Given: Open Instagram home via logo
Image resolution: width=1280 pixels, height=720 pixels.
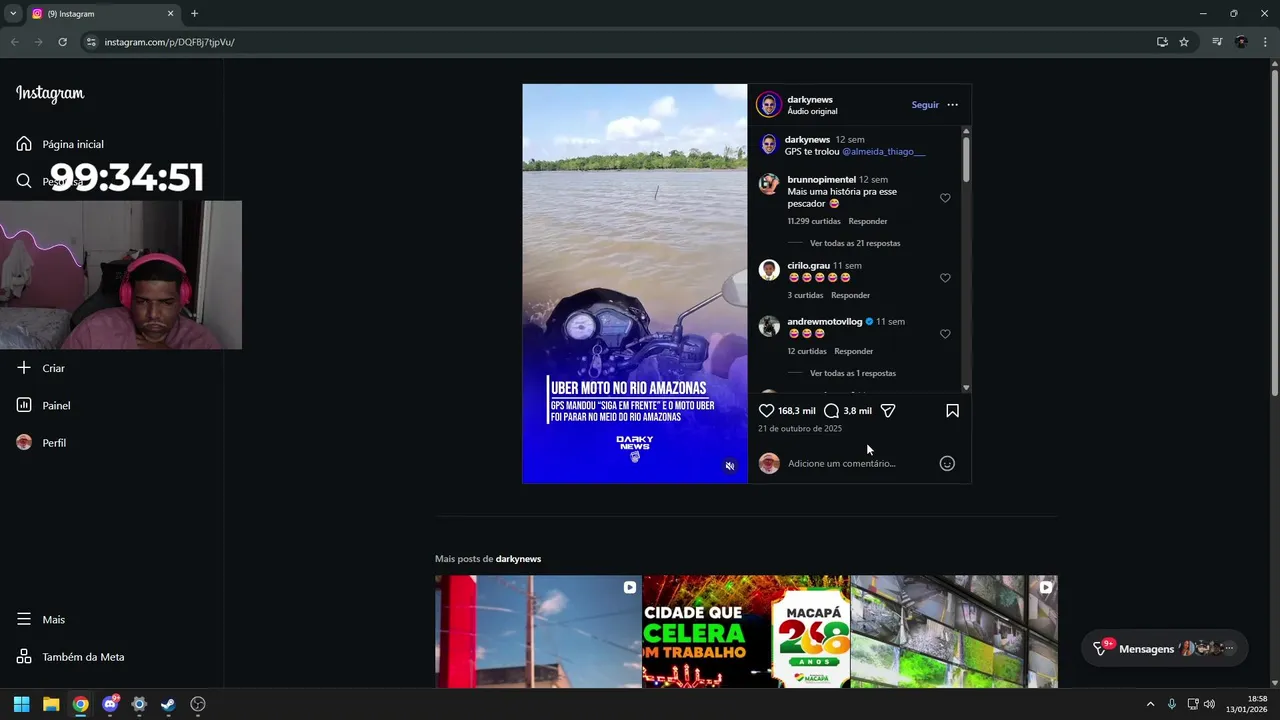Looking at the screenshot, I should (50, 94).
